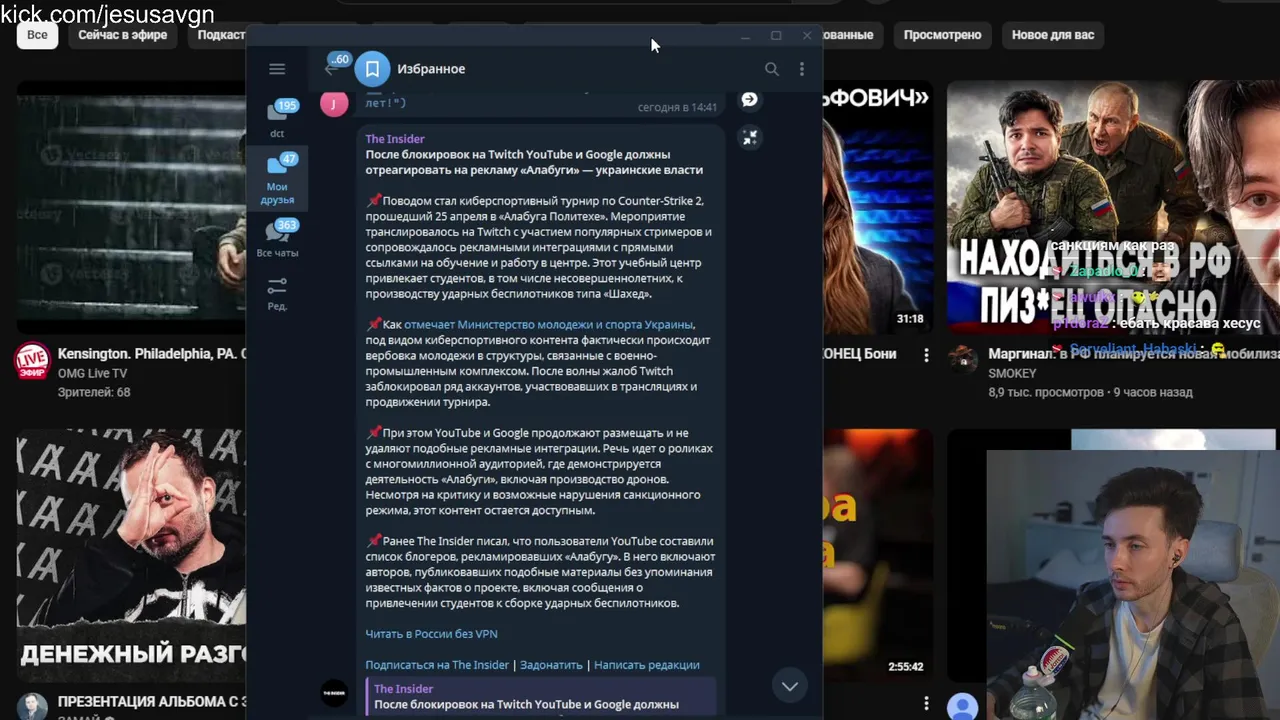Viewport: 1280px width, 720px height.
Task: Open the Kensington Philadelphia live video thumbnail
Action: (131, 207)
